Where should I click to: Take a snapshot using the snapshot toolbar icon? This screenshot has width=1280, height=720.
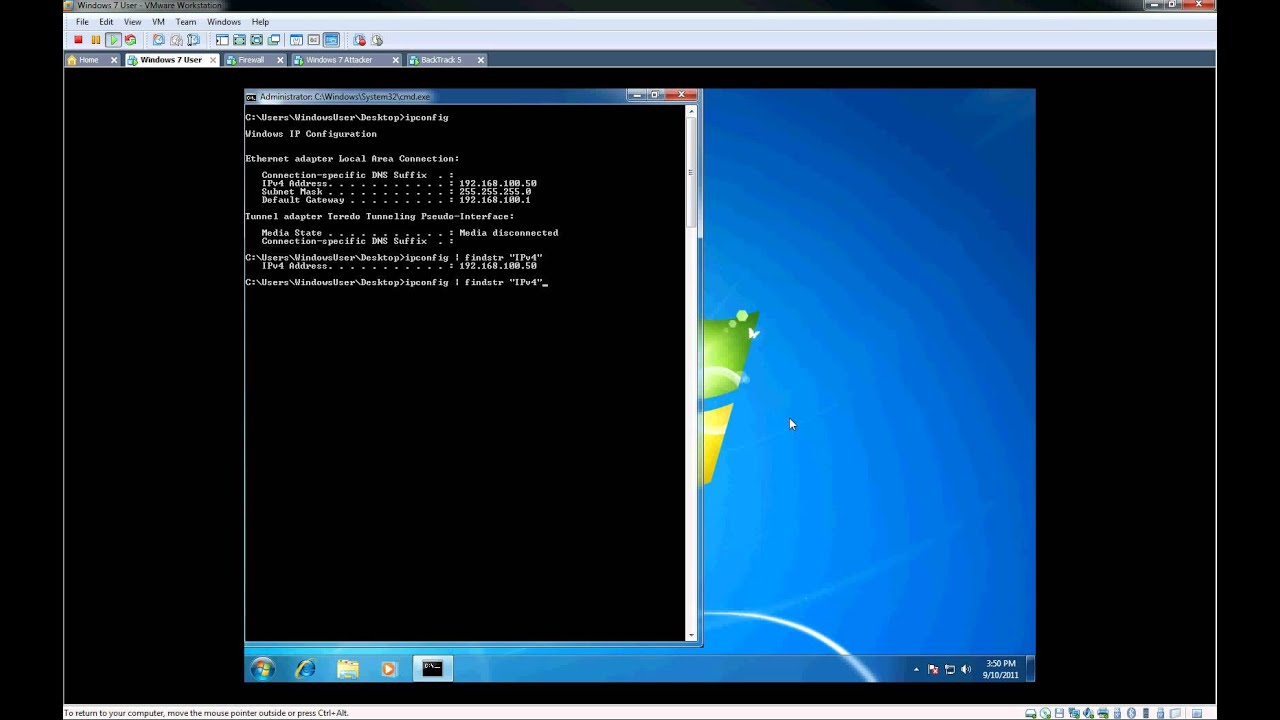tap(158, 40)
